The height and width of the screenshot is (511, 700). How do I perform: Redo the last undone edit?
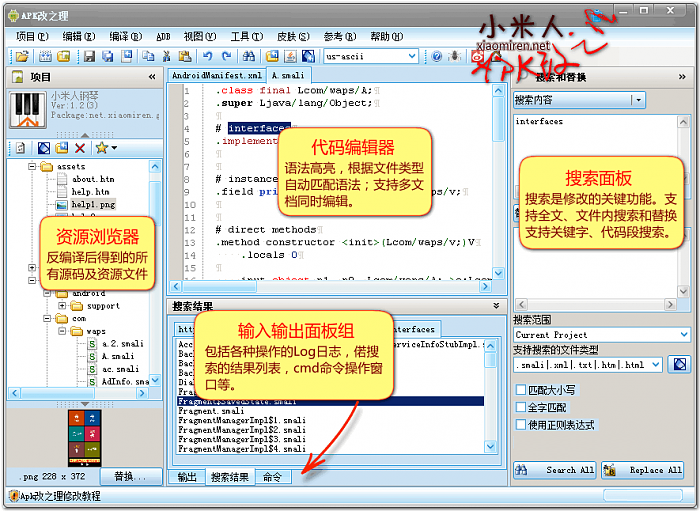[x=226, y=56]
